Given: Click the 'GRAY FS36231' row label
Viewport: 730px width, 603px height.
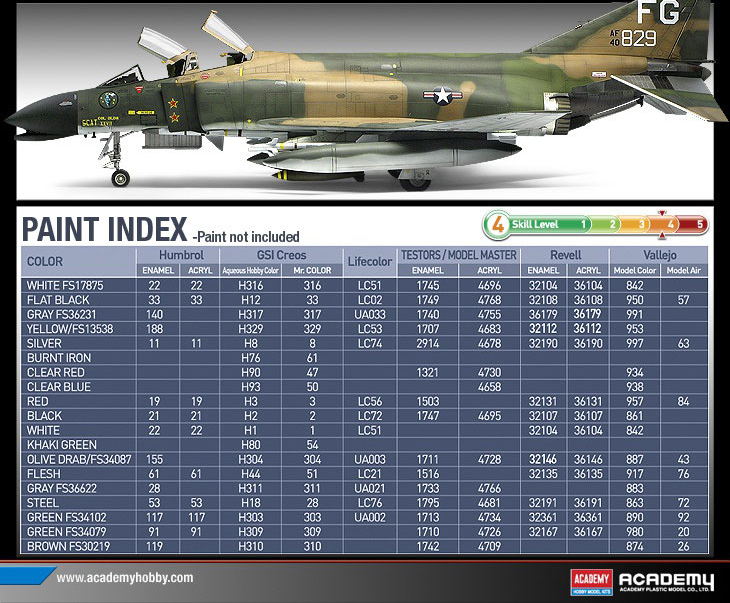Looking at the screenshot, I should 61,314.
